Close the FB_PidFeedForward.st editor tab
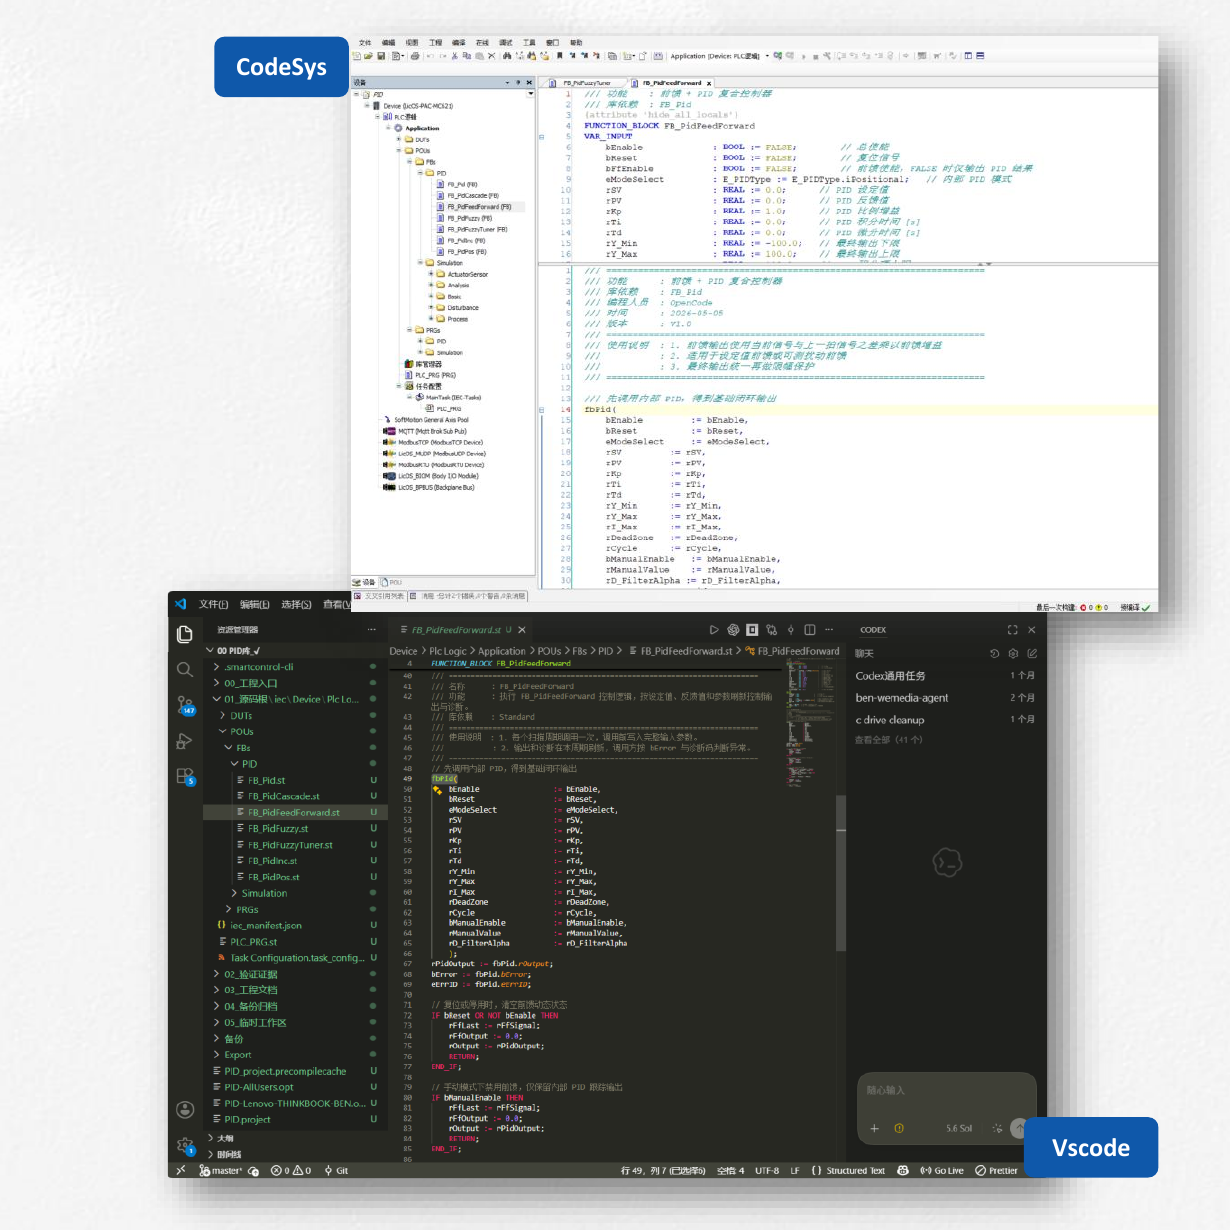1230x1230 pixels. [522, 630]
